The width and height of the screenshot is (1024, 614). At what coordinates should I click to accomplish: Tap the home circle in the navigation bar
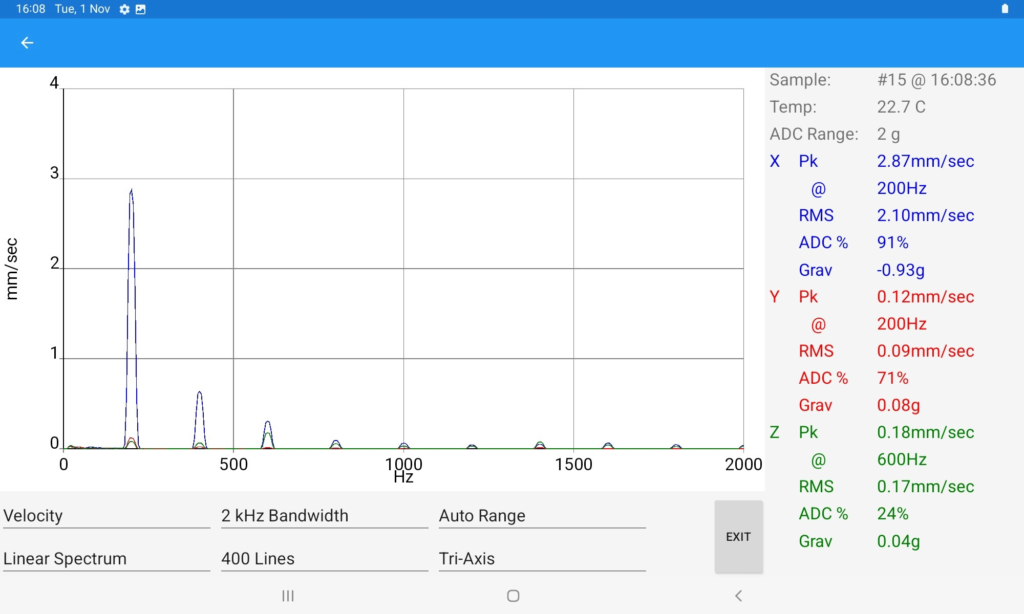tap(512, 595)
